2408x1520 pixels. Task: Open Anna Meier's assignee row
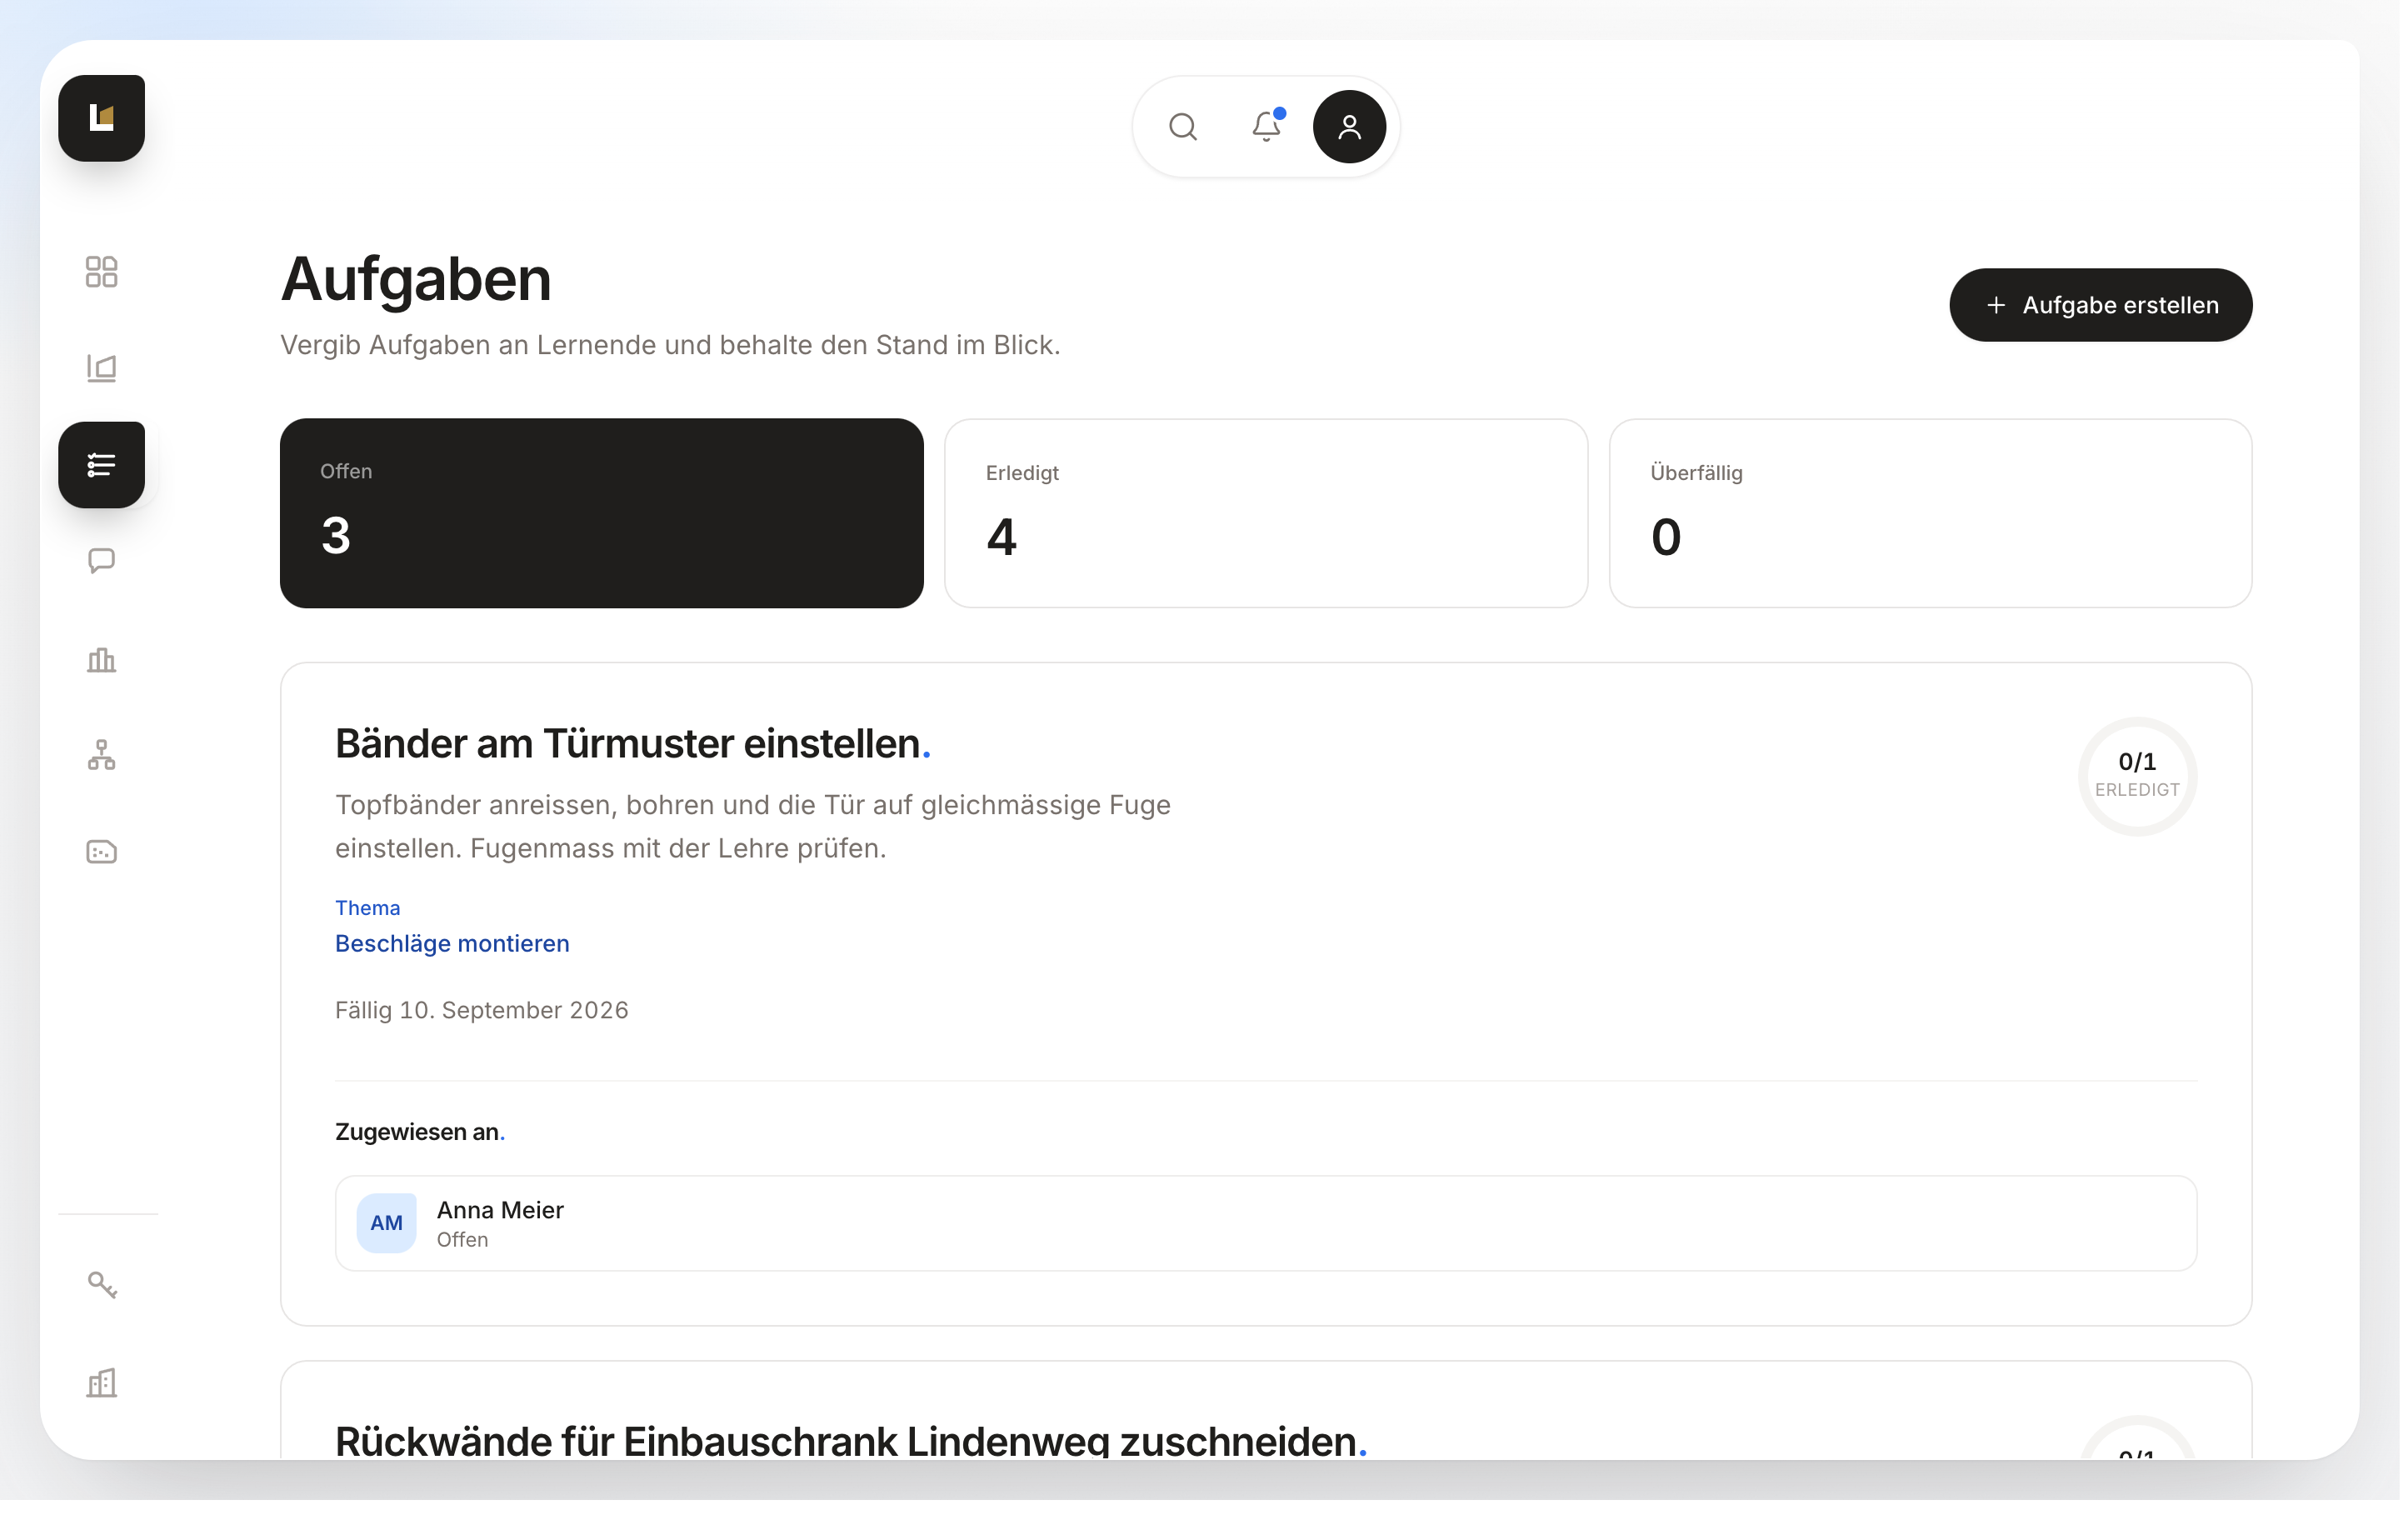(1266, 1223)
